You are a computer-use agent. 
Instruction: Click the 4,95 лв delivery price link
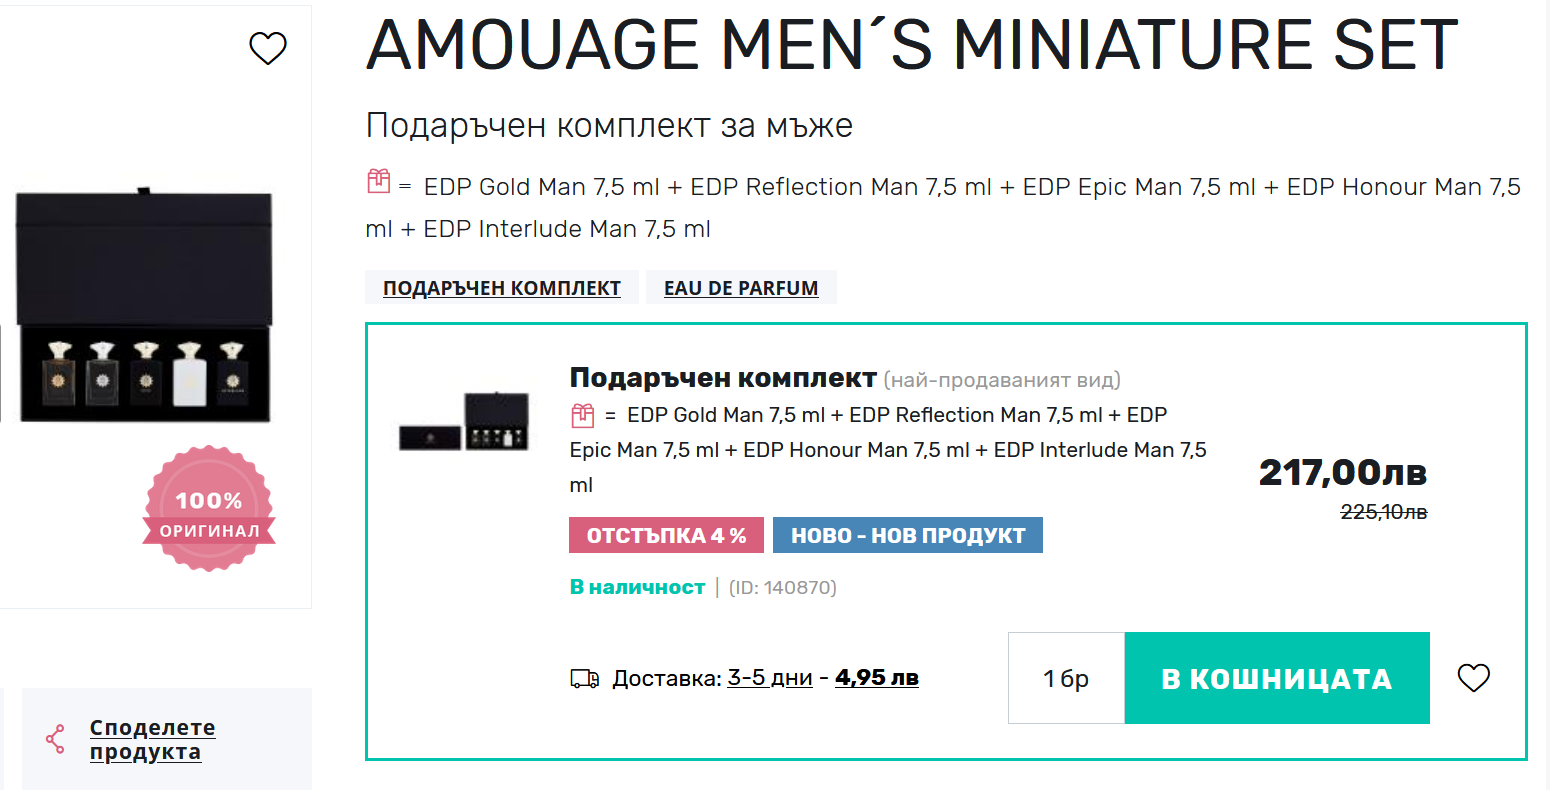coord(877,678)
